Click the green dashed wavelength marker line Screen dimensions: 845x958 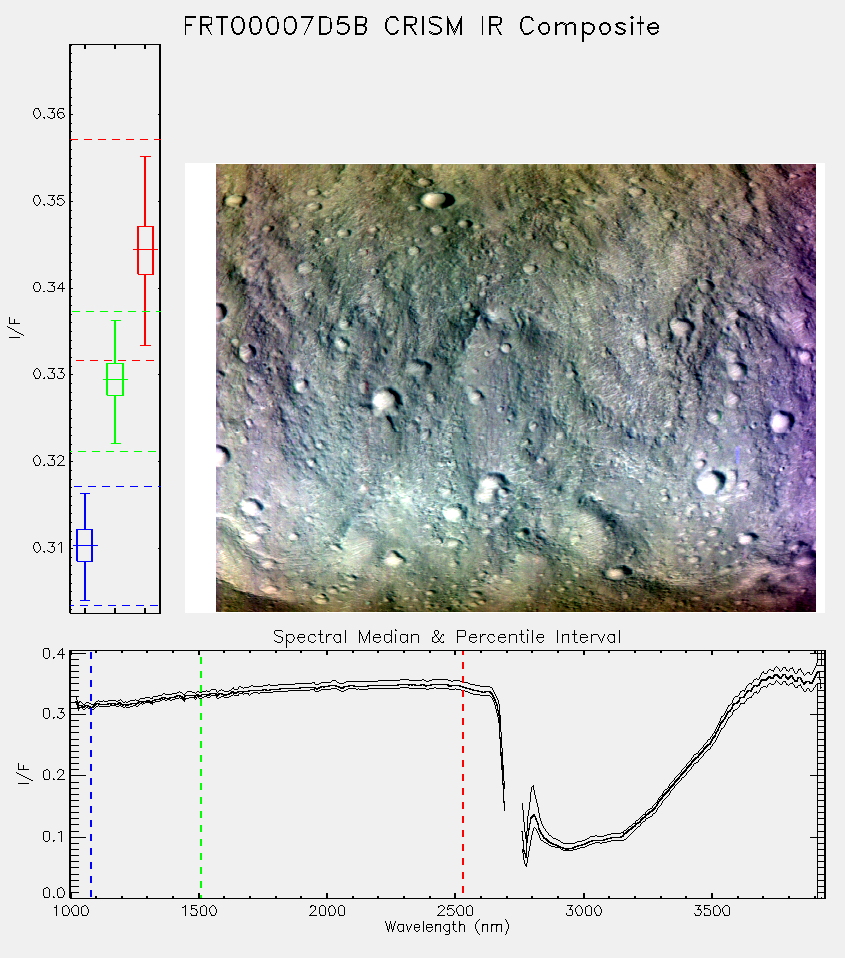point(200,774)
